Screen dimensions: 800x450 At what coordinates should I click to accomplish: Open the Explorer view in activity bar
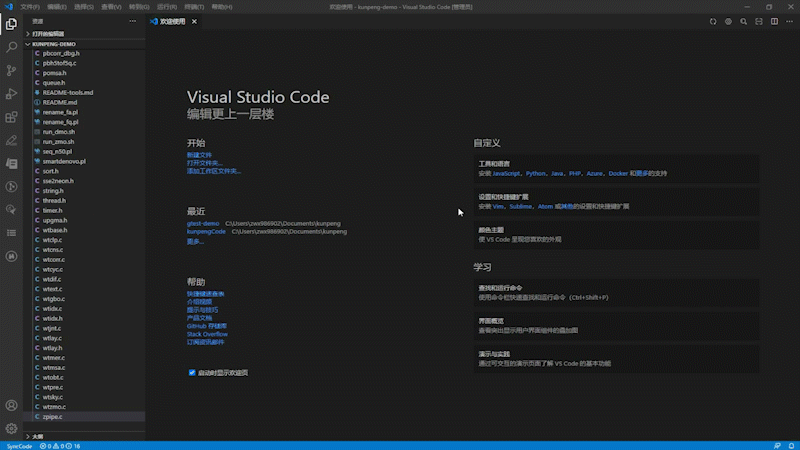point(11,24)
